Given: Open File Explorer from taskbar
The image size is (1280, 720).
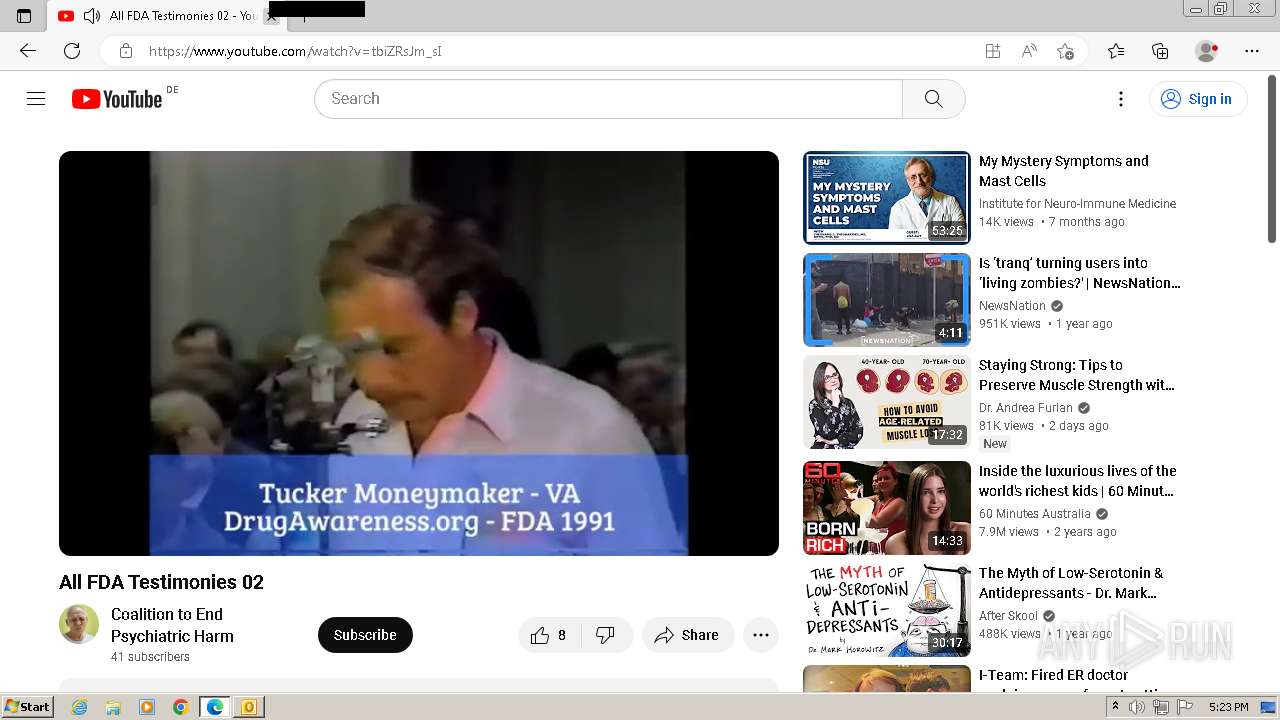Looking at the screenshot, I should point(113,707).
